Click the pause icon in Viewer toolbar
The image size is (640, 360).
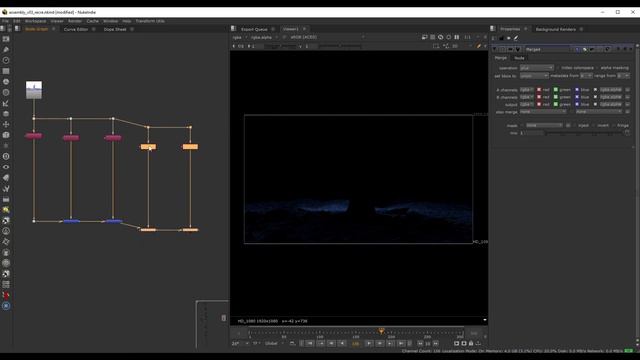[x=457, y=37]
